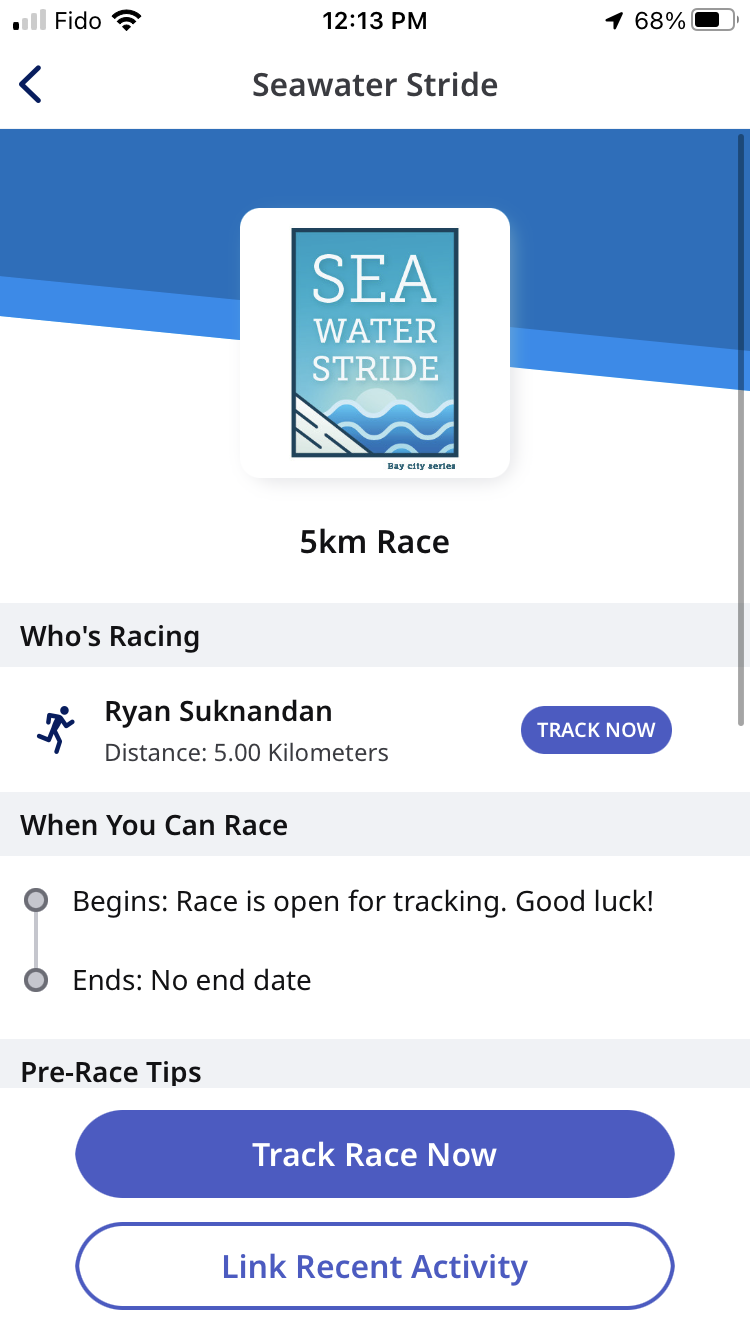Click the vertical scrollbar on right edge
Viewport: 750px width, 1334px height.
tap(741, 430)
